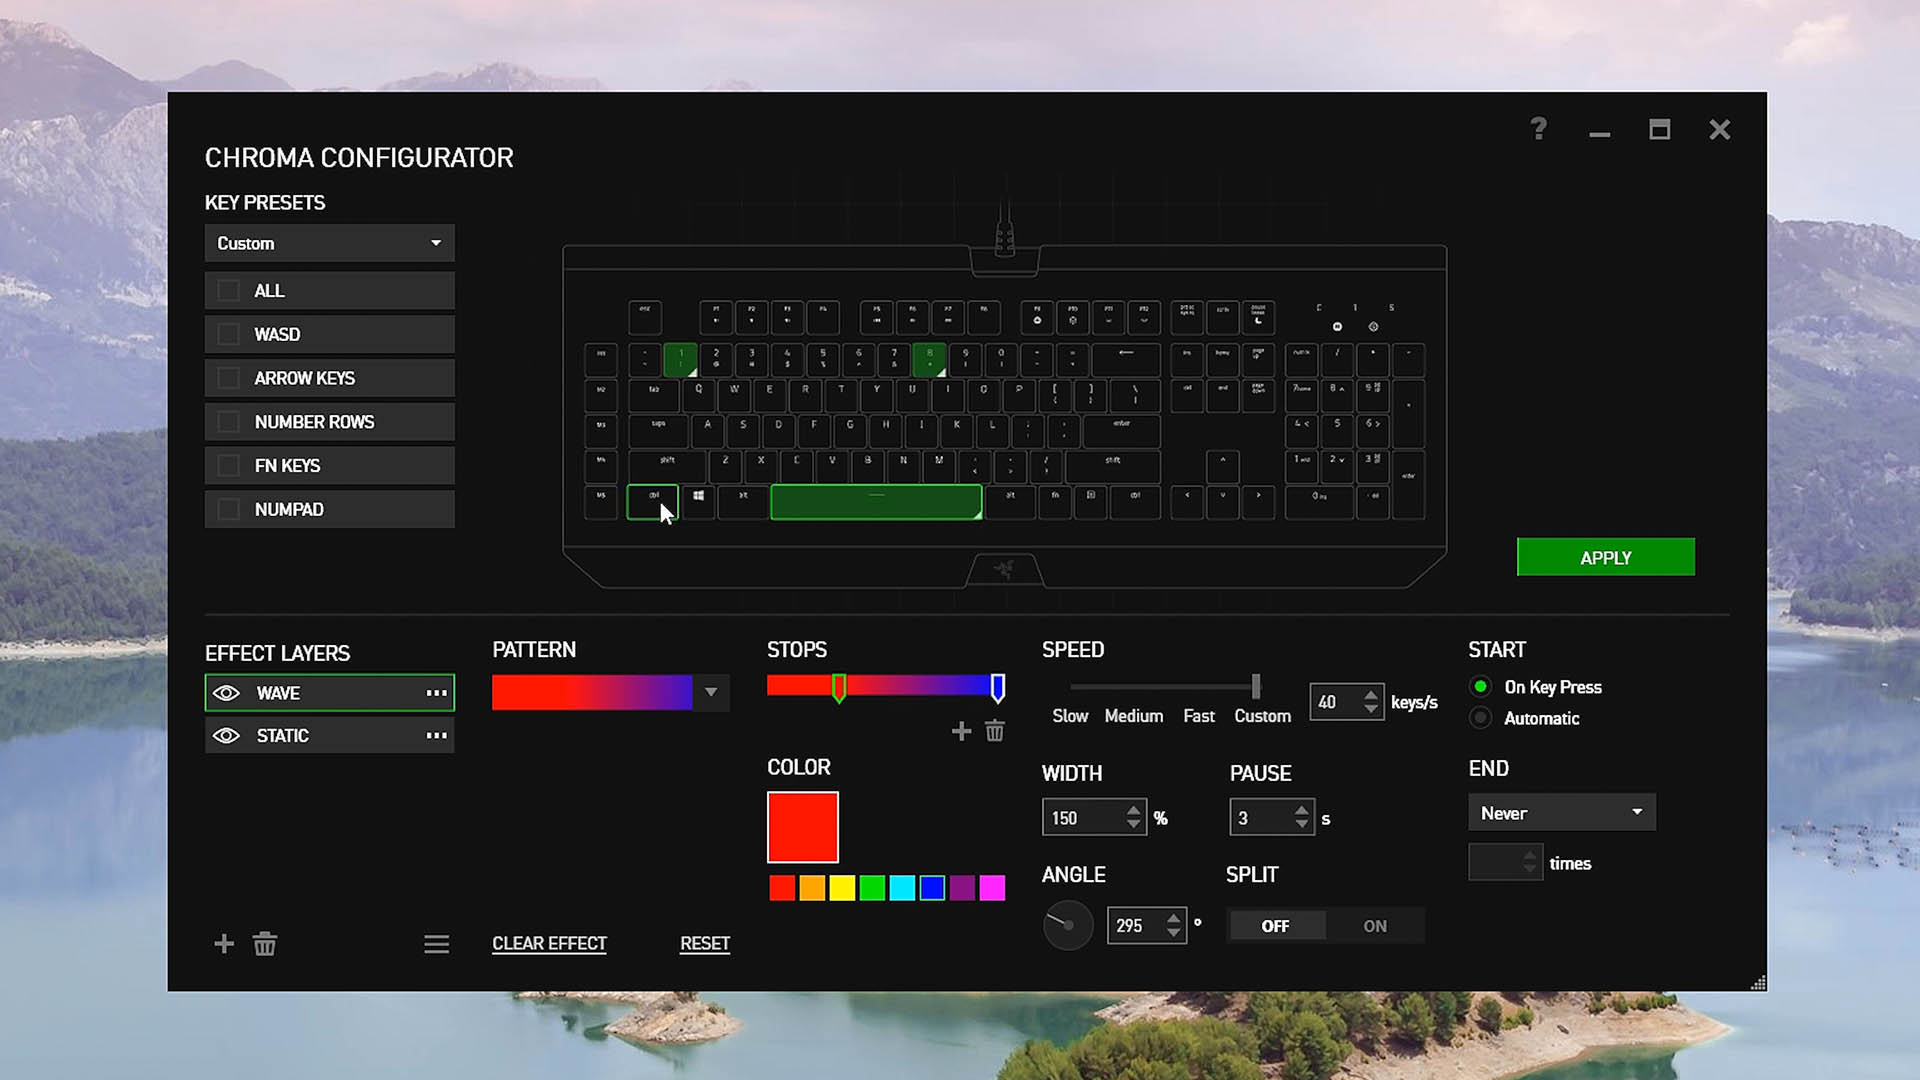The height and width of the screenshot is (1080, 1920).
Task: Click the delete effect layer trash icon
Action: (265, 944)
